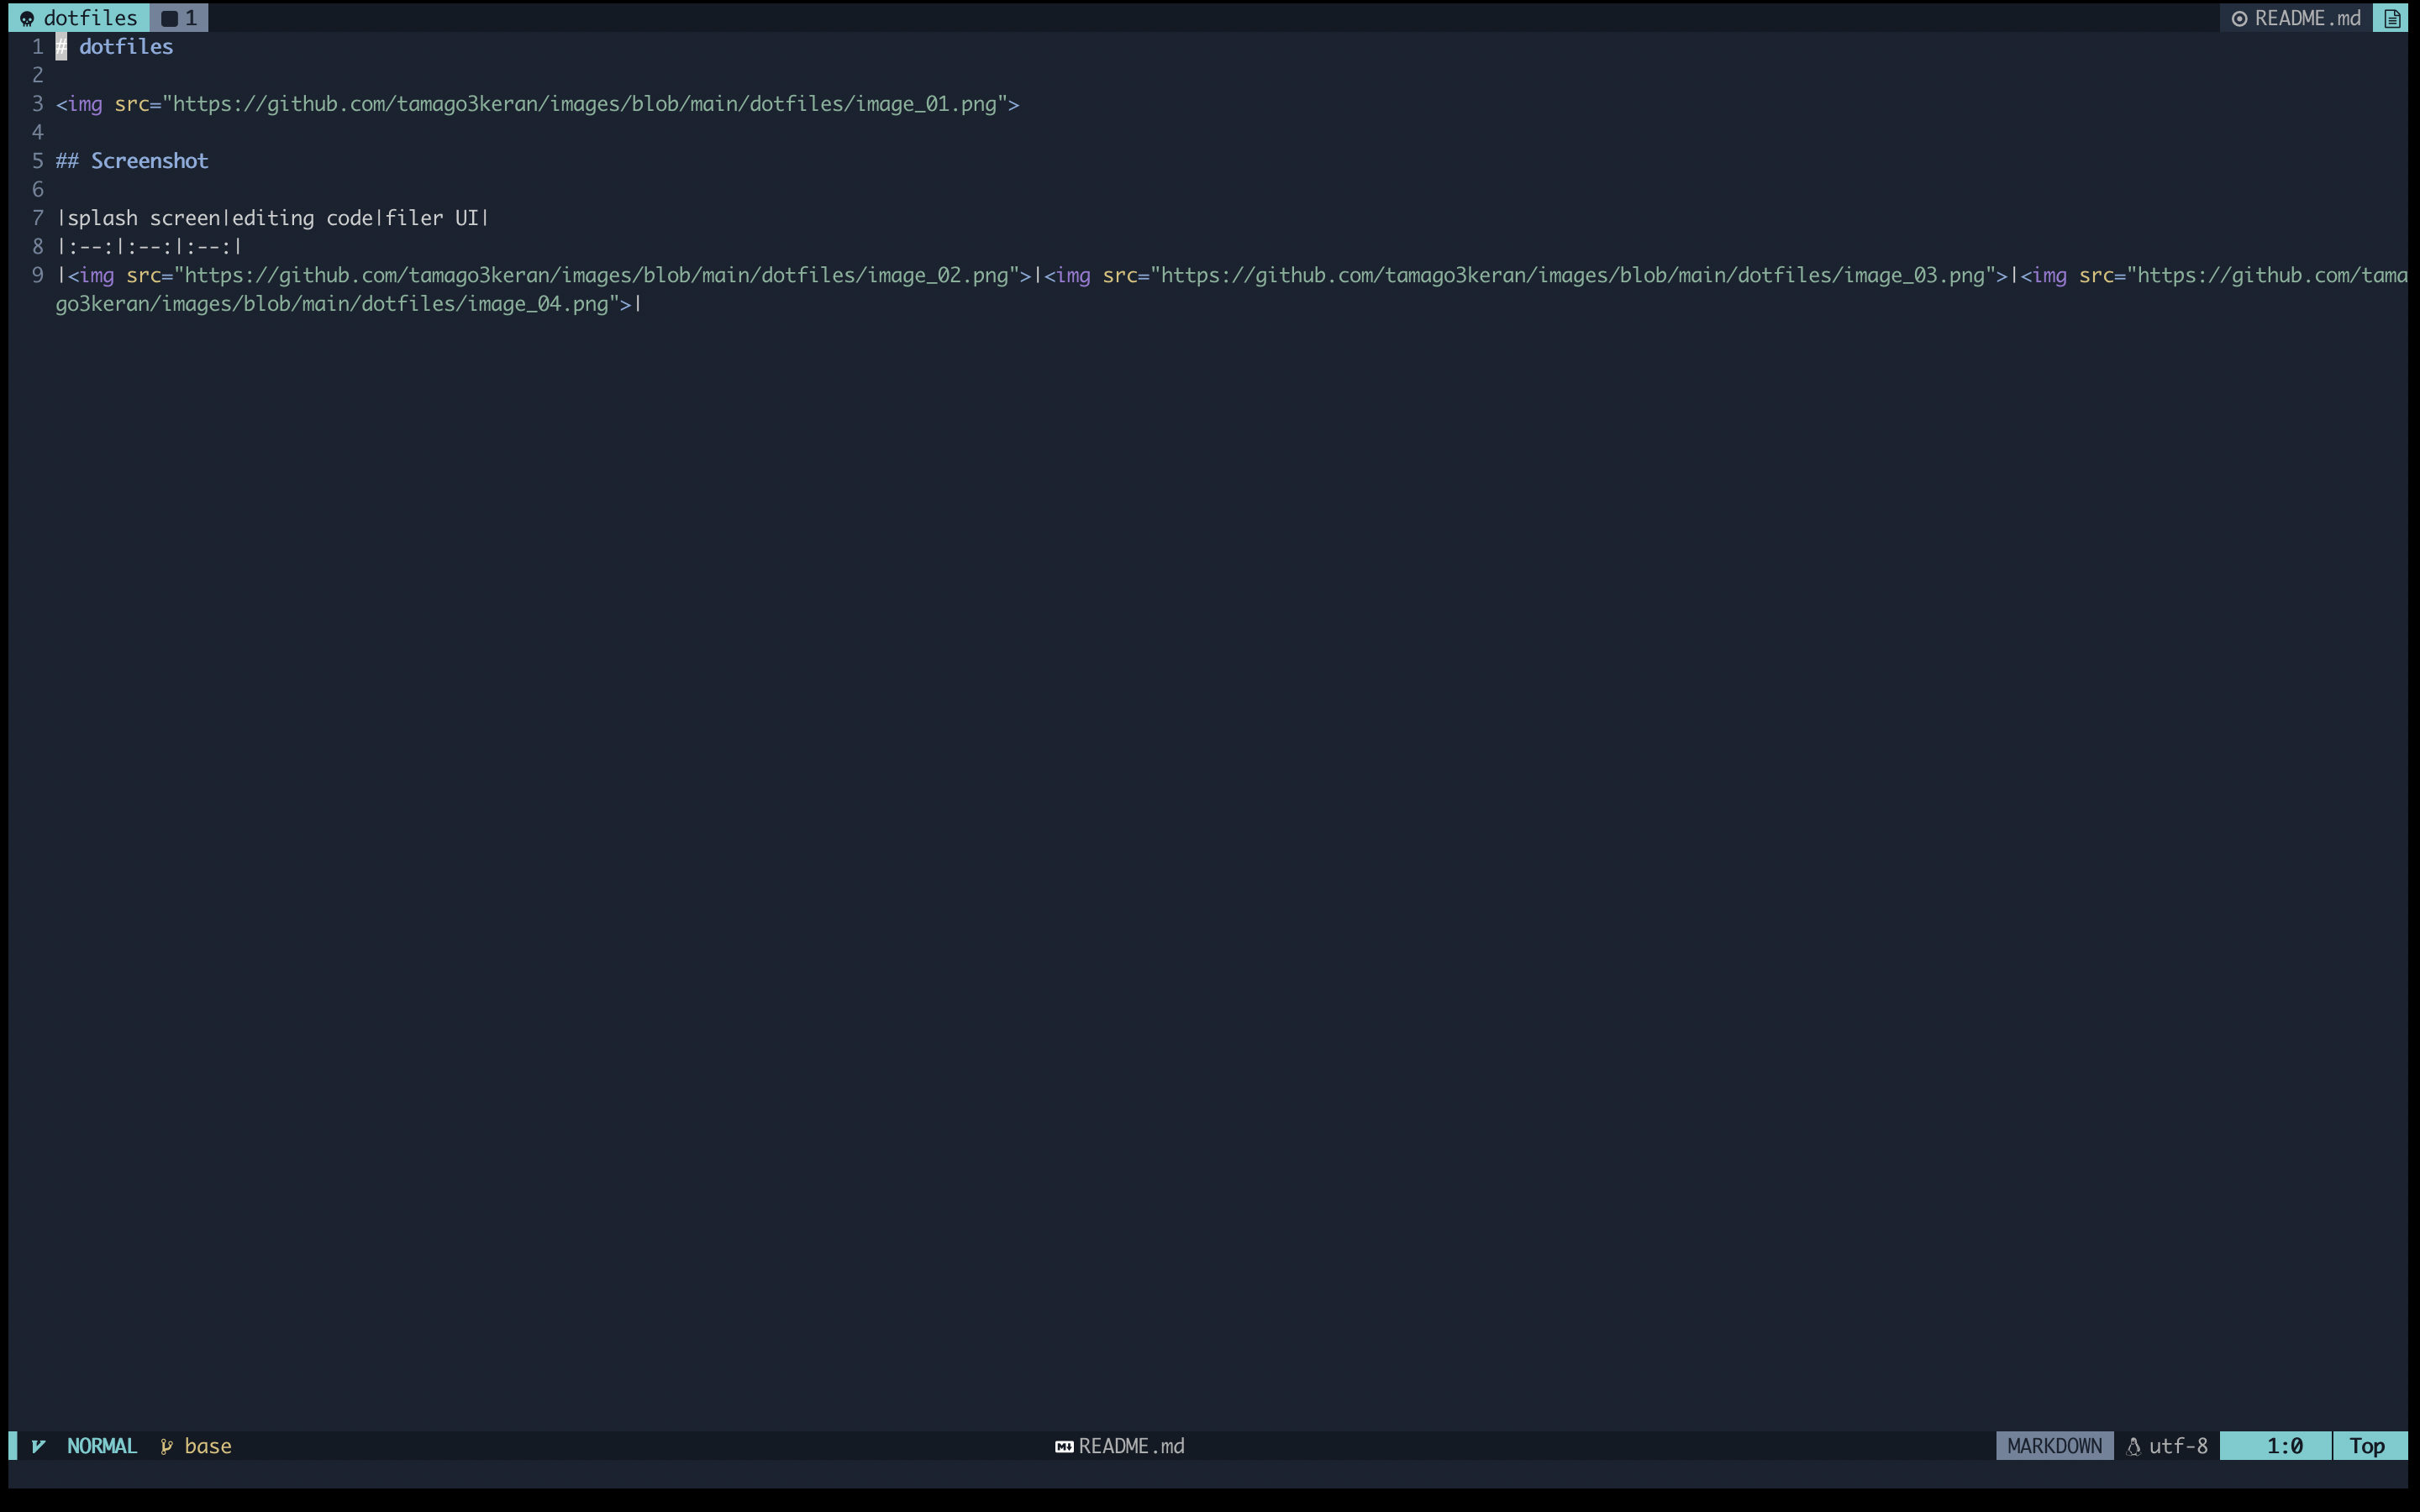Select the dotfiles tab label
The image size is (2420, 1512).
(x=90, y=18)
